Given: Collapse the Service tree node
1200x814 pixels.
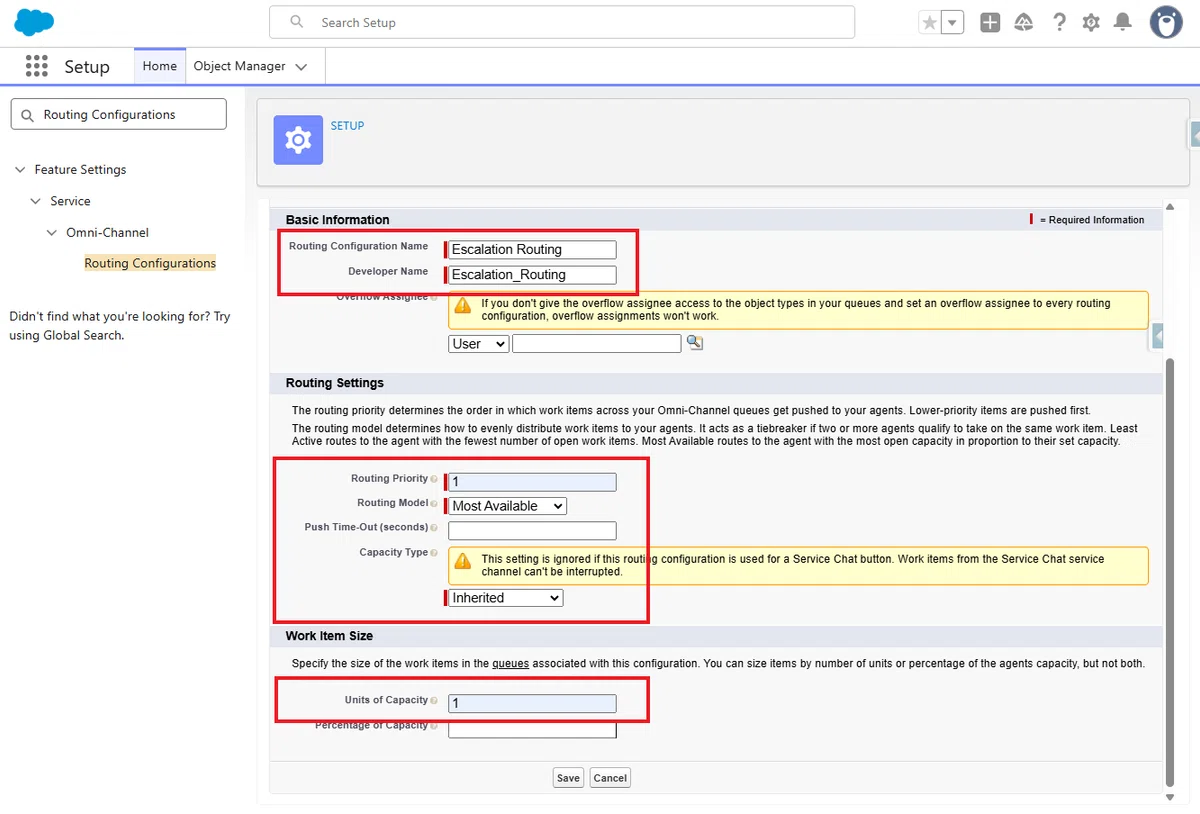Looking at the screenshot, I should (x=36, y=201).
